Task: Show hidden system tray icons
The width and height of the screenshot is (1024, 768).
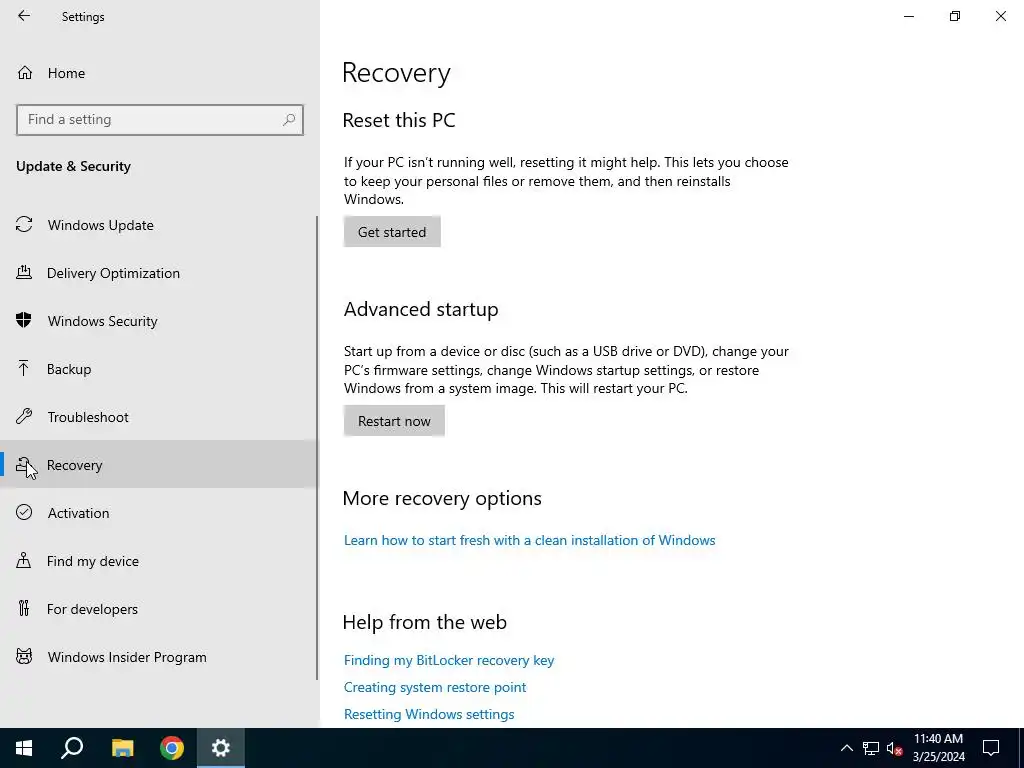Action: [x=846, y=748]
